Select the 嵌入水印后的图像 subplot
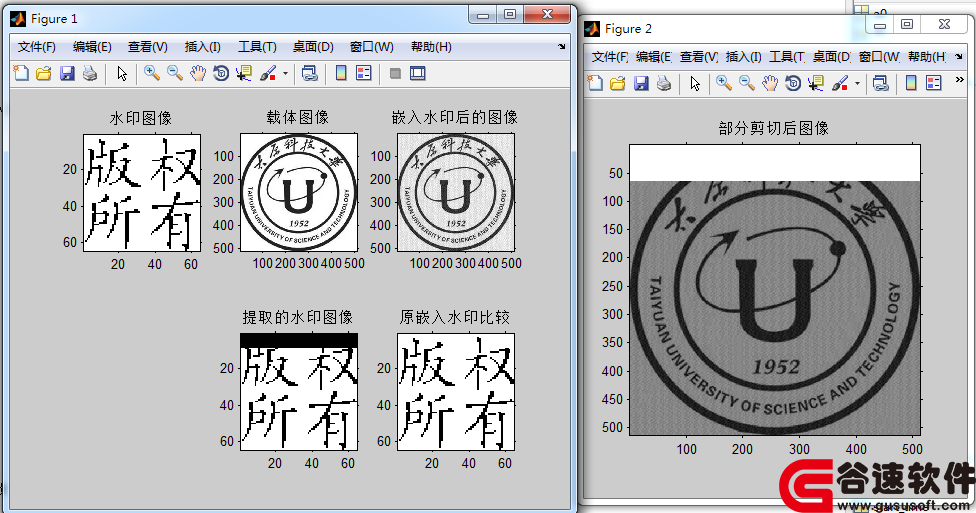Image resolution: width=976 pixels, height=513 pixels. pyautogui.click(x=456, y=192)
